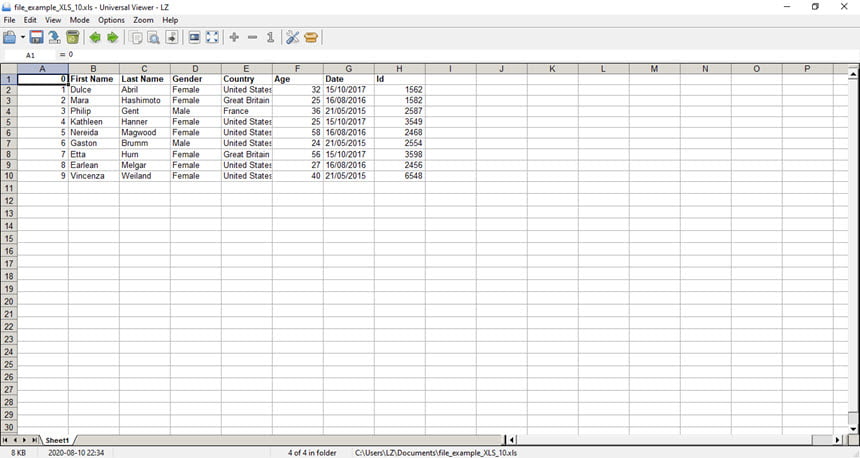Go to previous file with green left arrow
The image size is (860, 458).
click(x=95, y=37)
